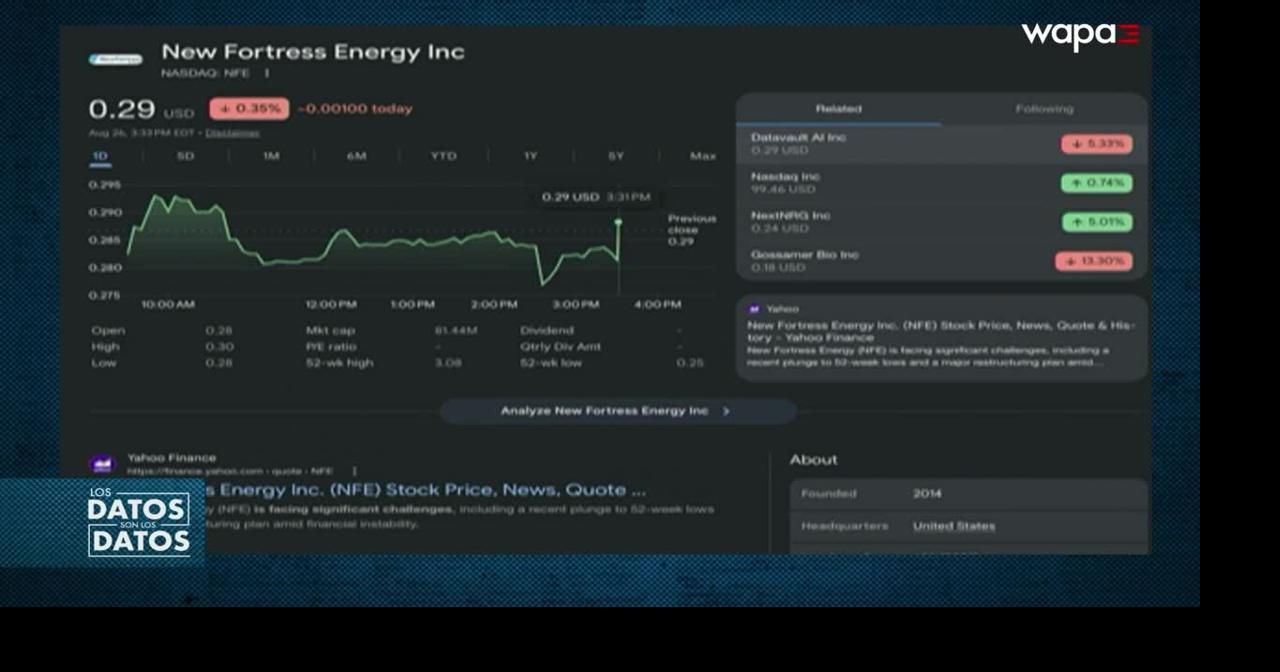
Task: Switch the chart to the 5D range
Action: pyautogui.click(x=185, y=156)
